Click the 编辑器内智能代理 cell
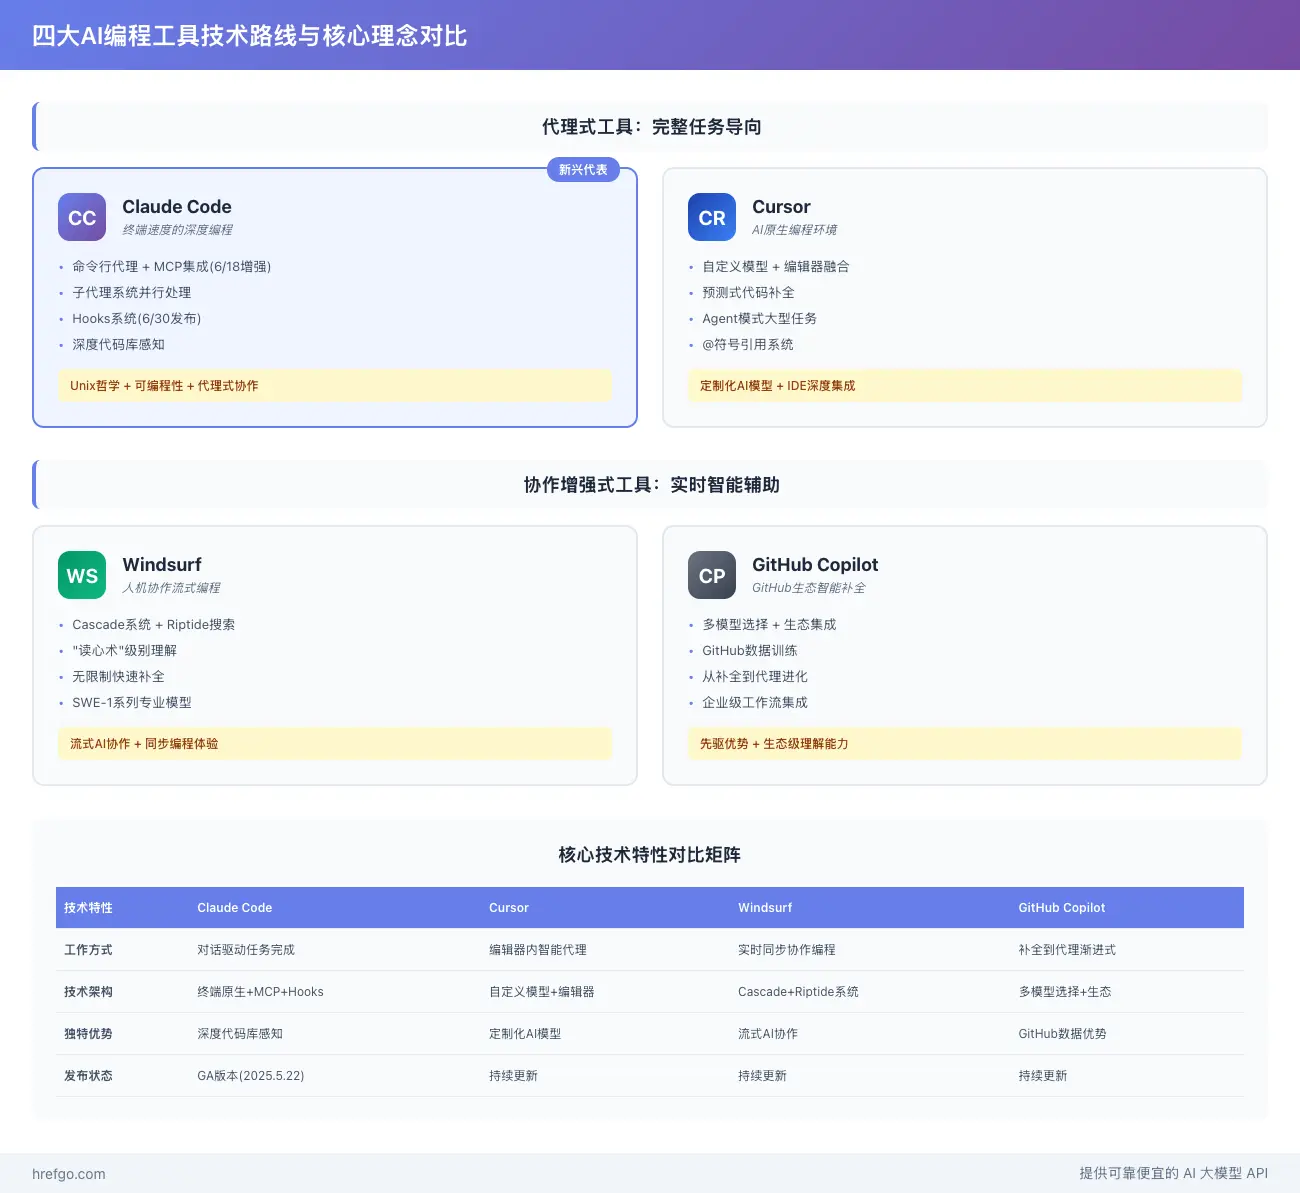 click(x=538, y=950)
